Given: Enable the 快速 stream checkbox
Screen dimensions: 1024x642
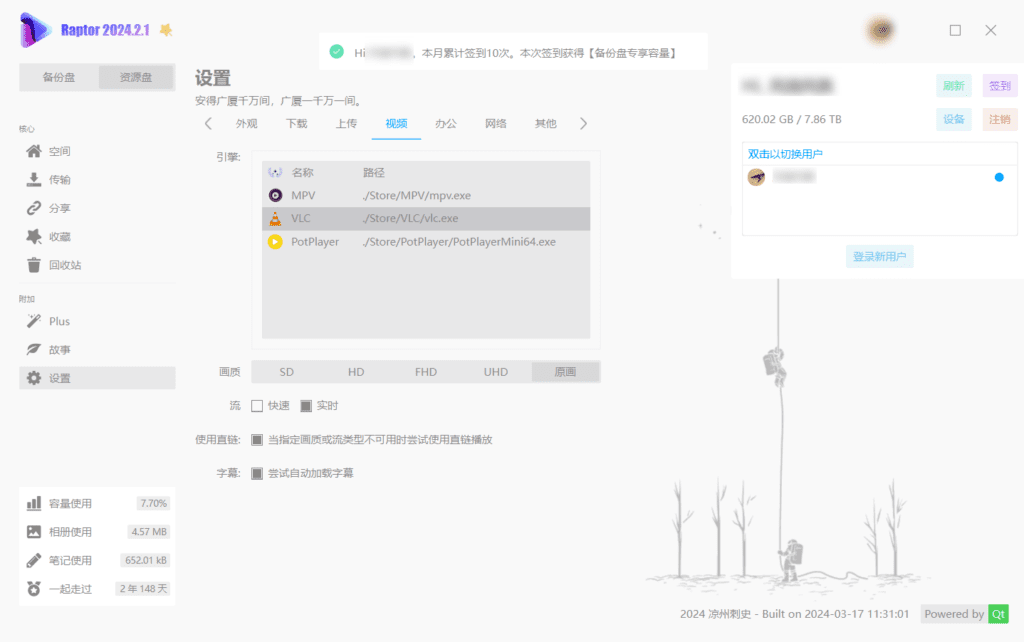Looking at the screenshot, I should (x=257, y=406).
